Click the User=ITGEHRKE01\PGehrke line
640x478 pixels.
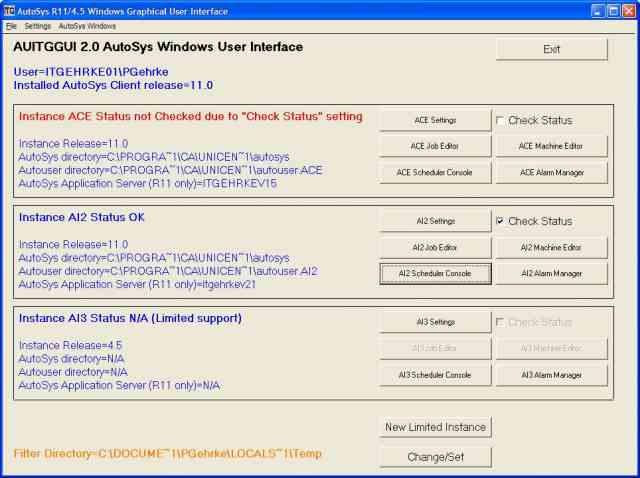91,72
